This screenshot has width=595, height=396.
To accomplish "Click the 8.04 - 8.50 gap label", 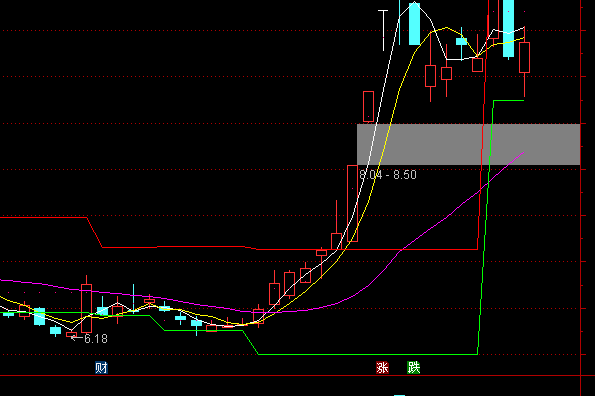I will click(388, 175).
